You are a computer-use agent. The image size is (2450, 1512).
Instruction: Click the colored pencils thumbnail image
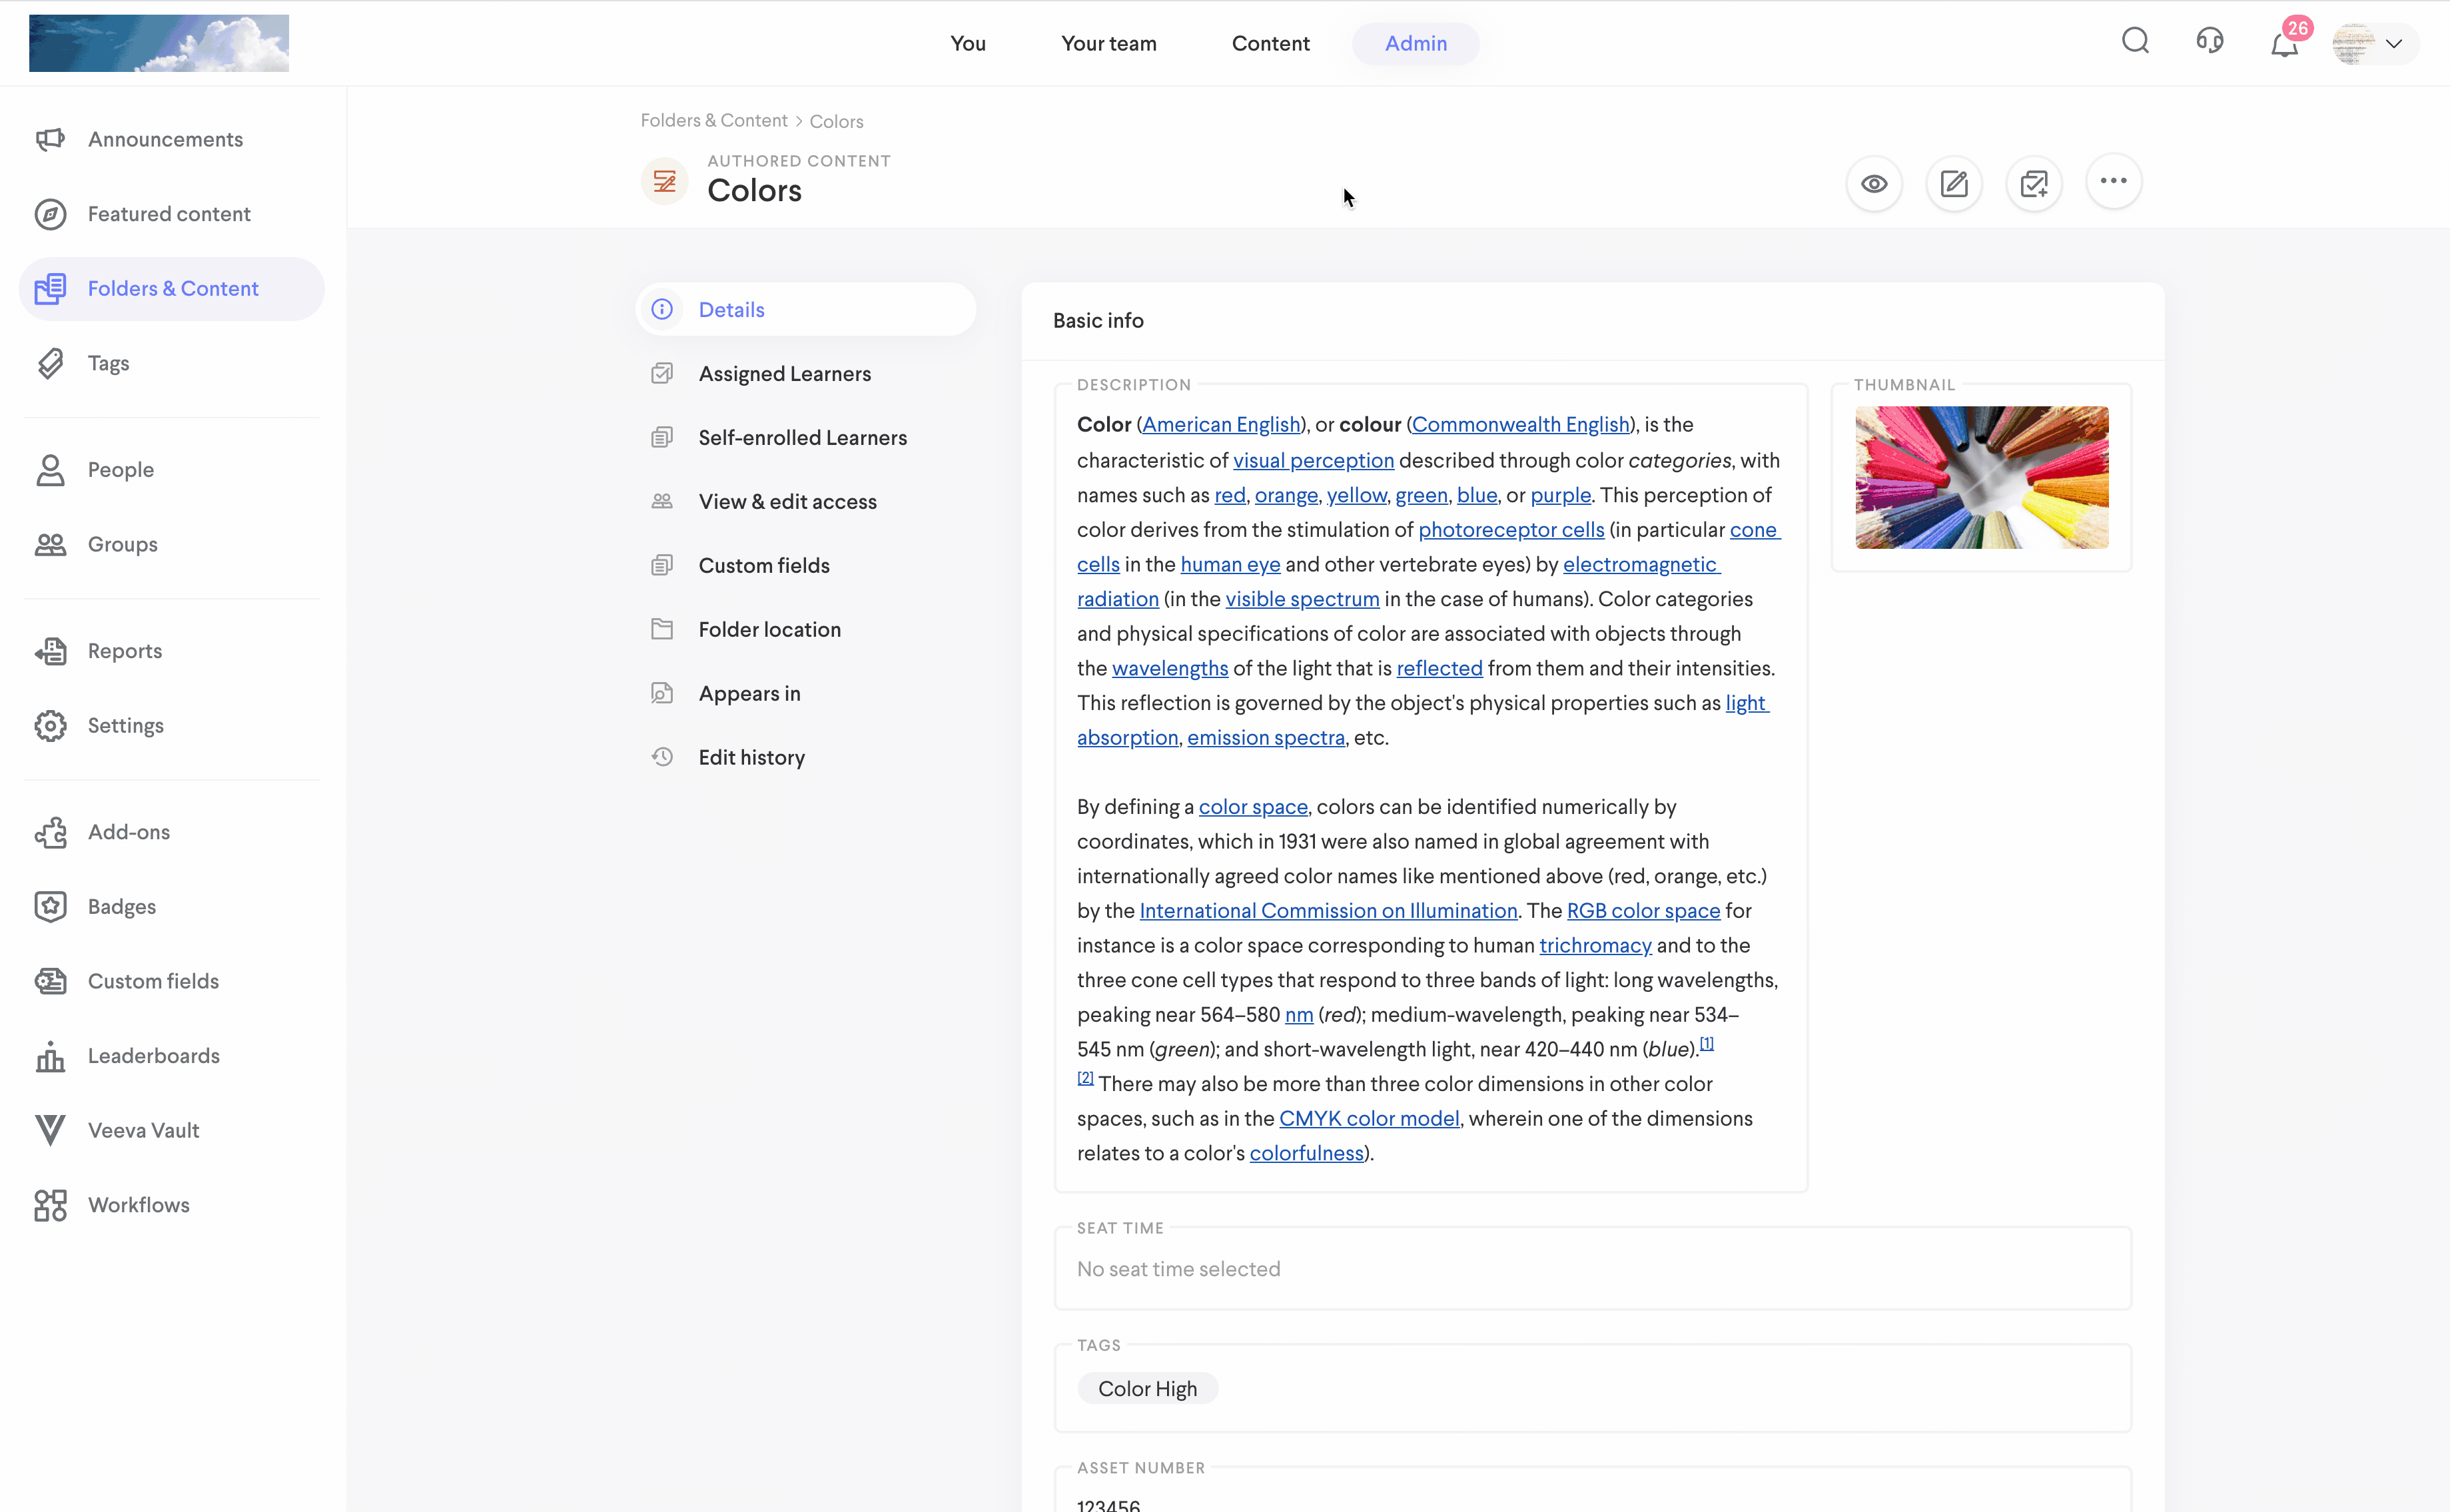[1981, 477]
